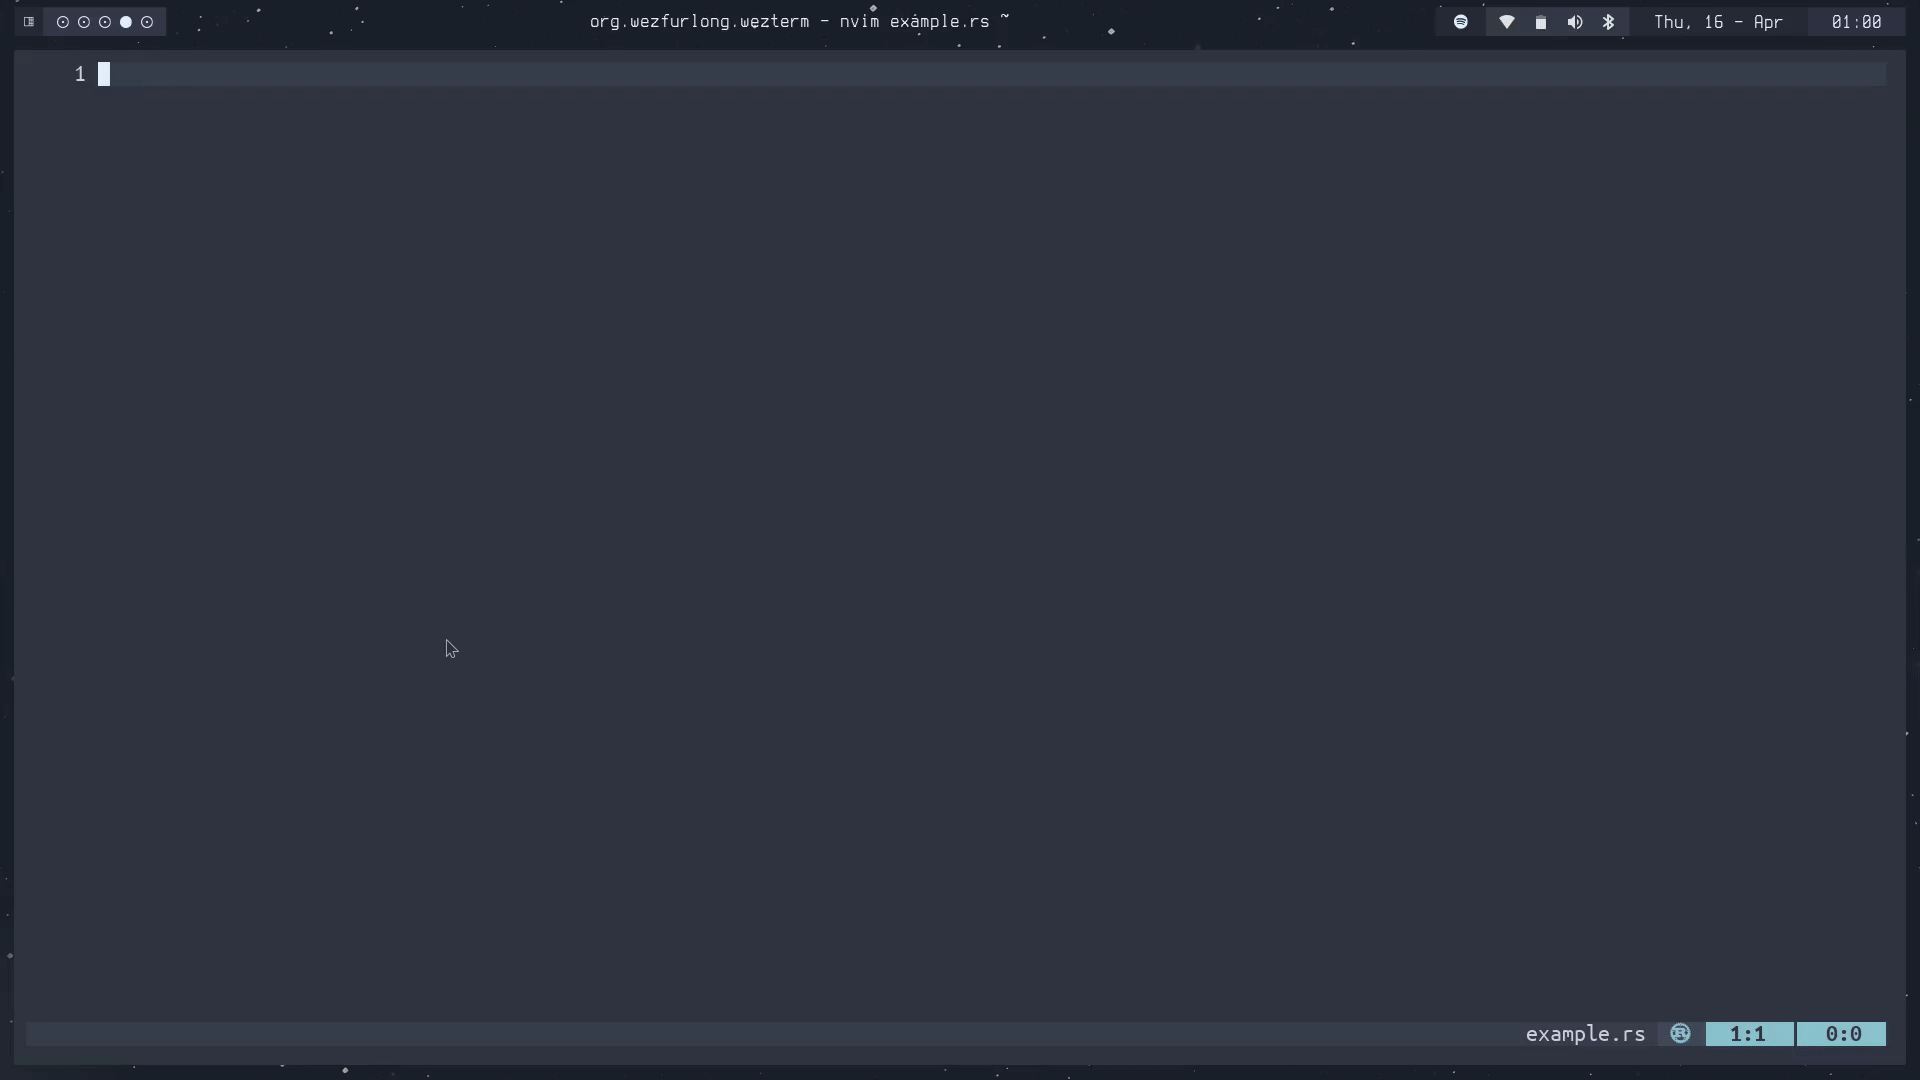Switch to the first workspace indicator
The height and width of the screenshot is (1080, 1920).
coord(63,22)
